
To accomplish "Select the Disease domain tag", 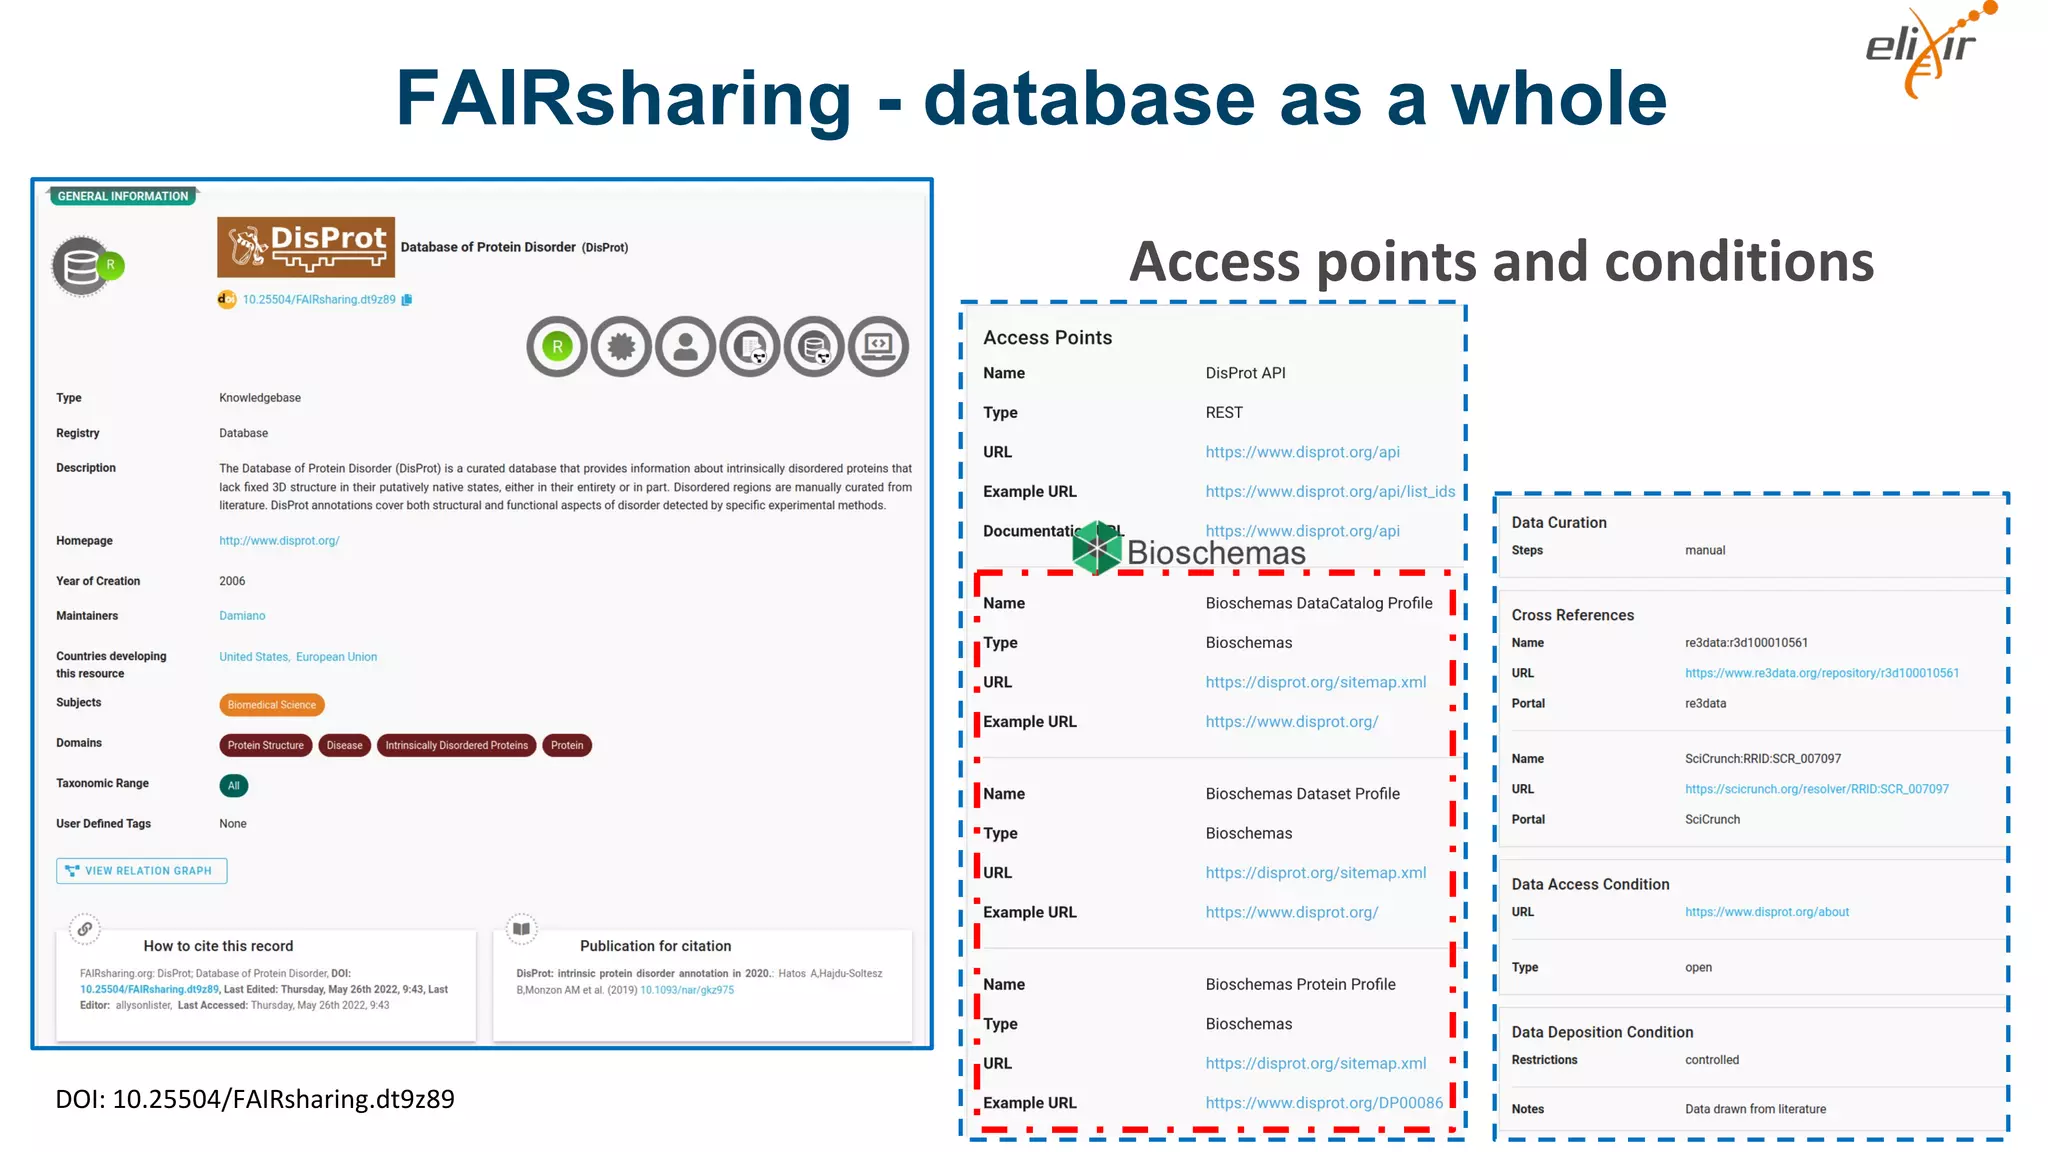I will [x=345, y=745].
